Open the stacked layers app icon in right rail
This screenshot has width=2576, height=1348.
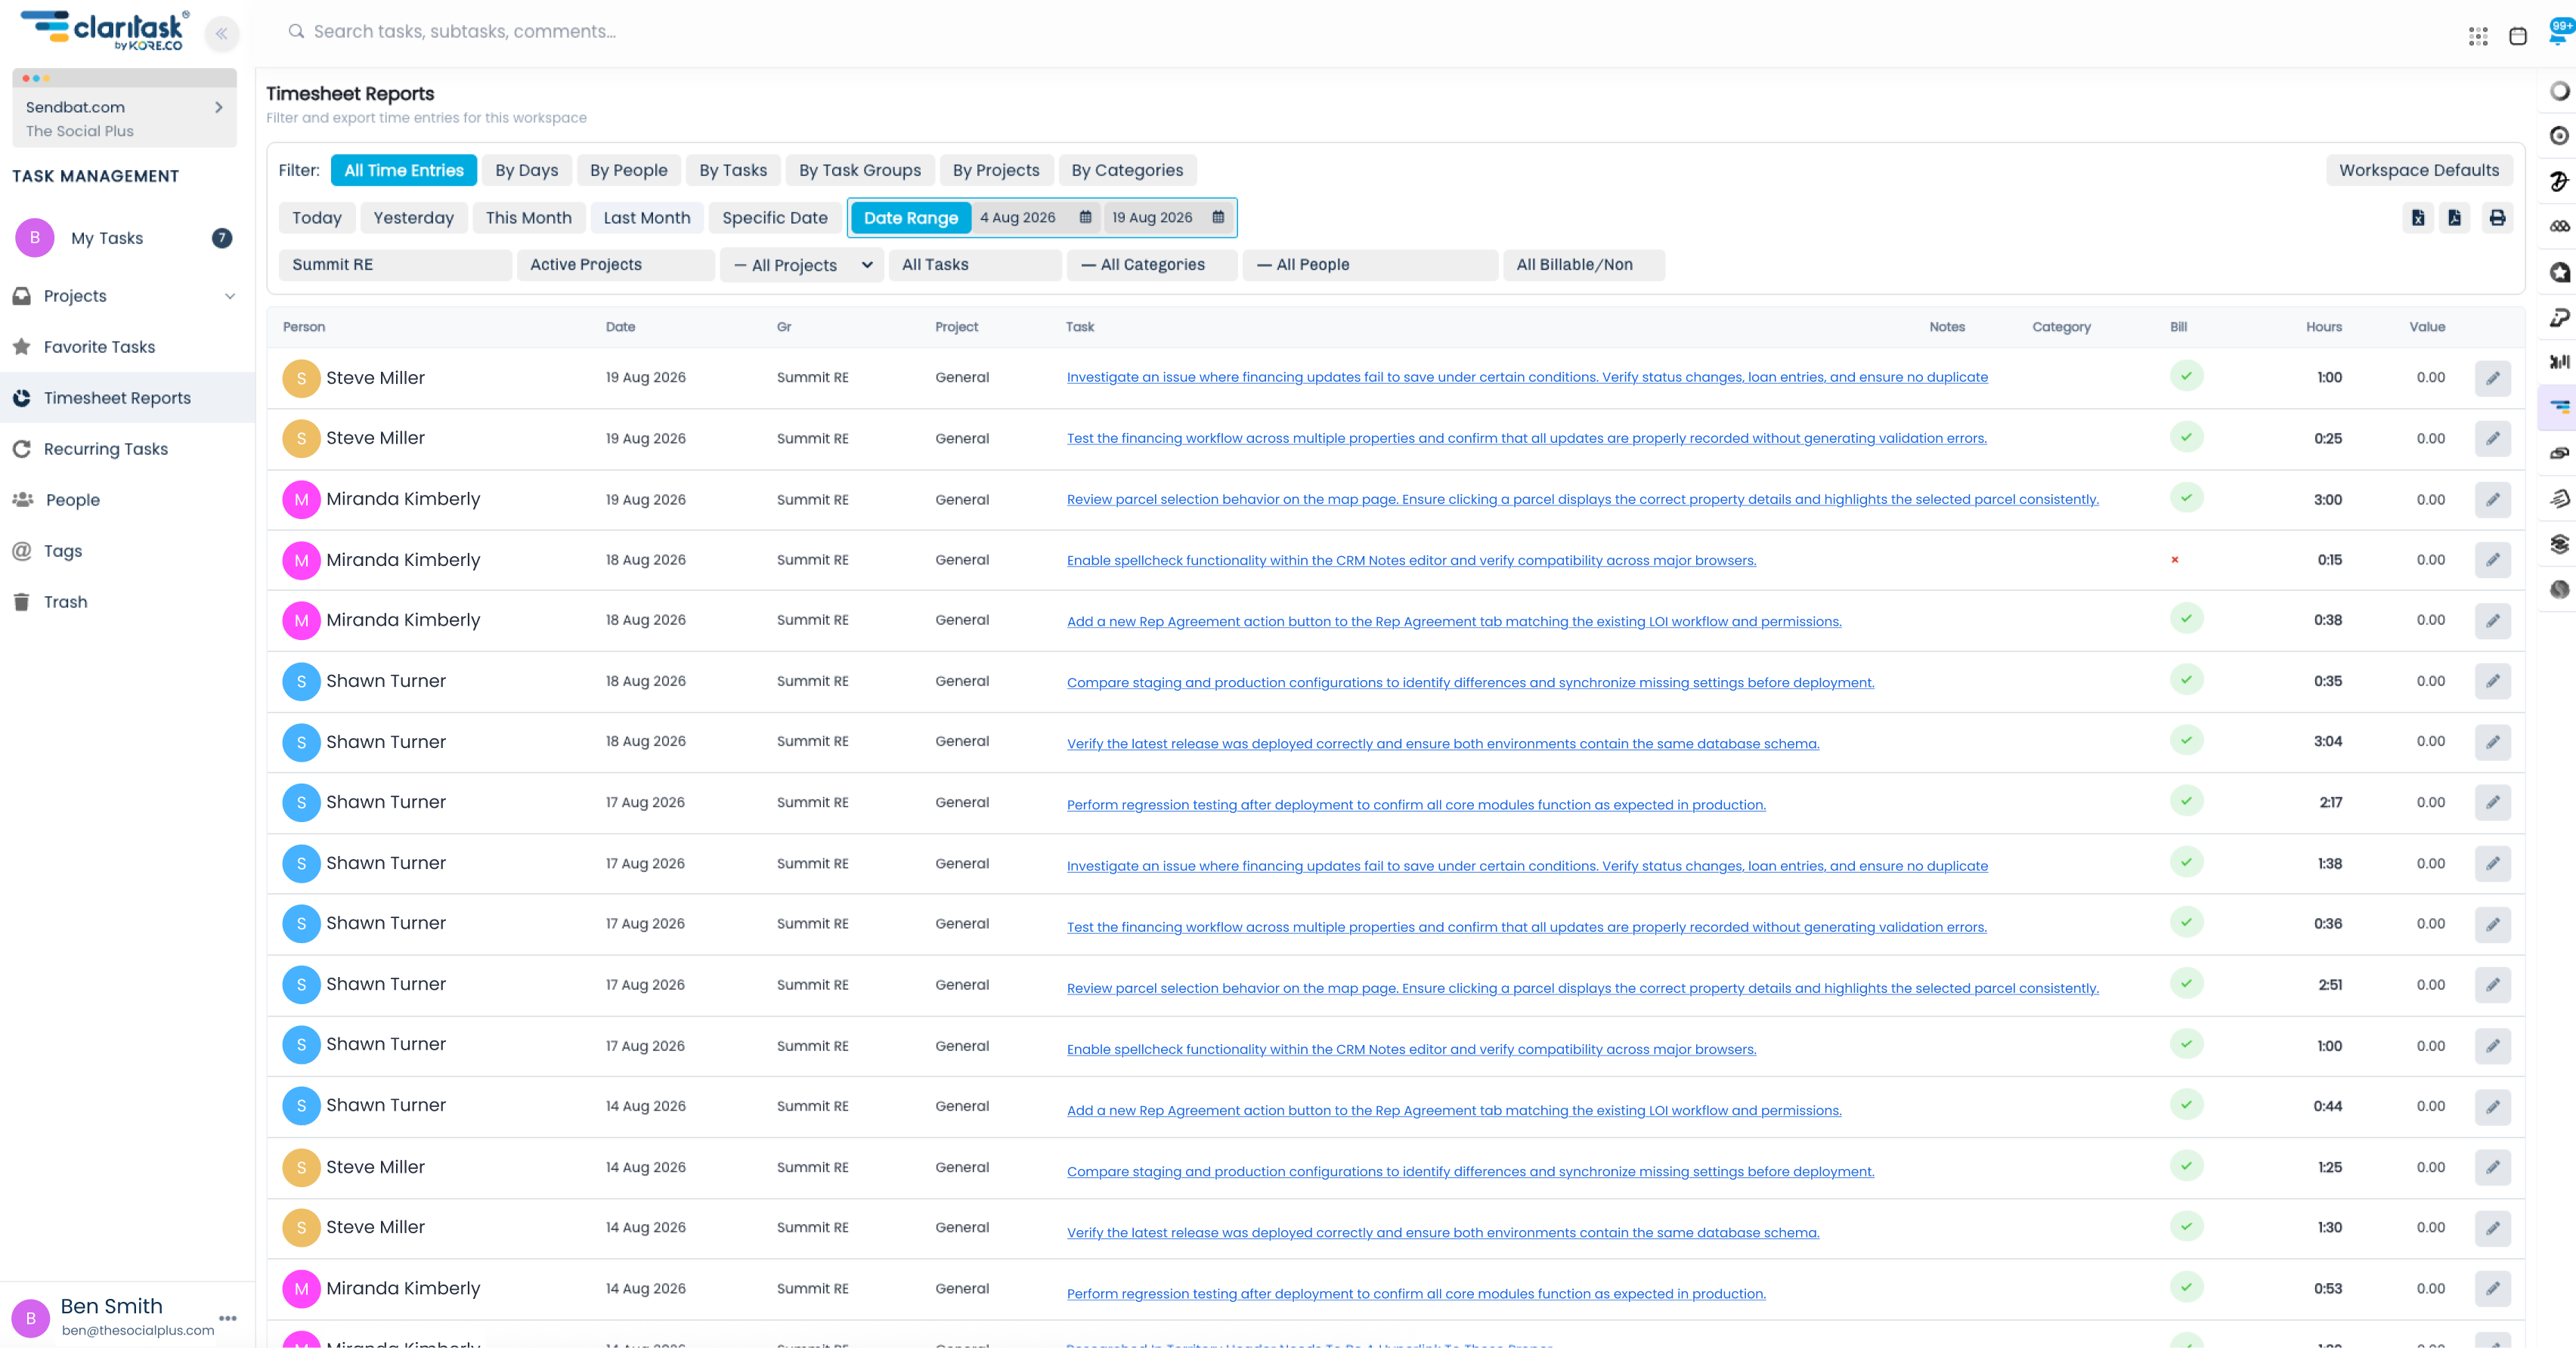click(x=2559, y=543)
